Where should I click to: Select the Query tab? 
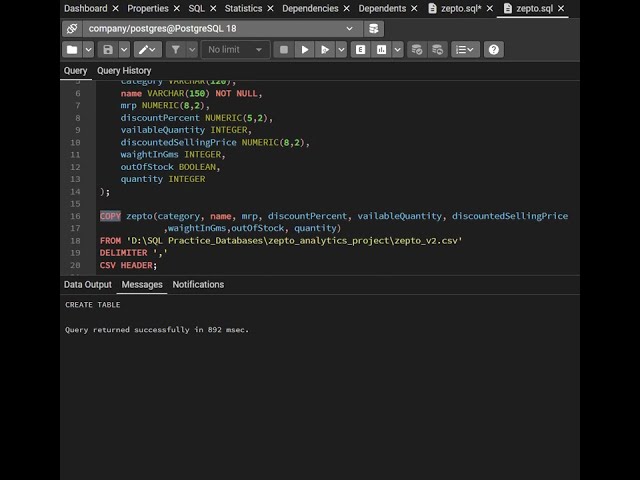pos(76,71)
